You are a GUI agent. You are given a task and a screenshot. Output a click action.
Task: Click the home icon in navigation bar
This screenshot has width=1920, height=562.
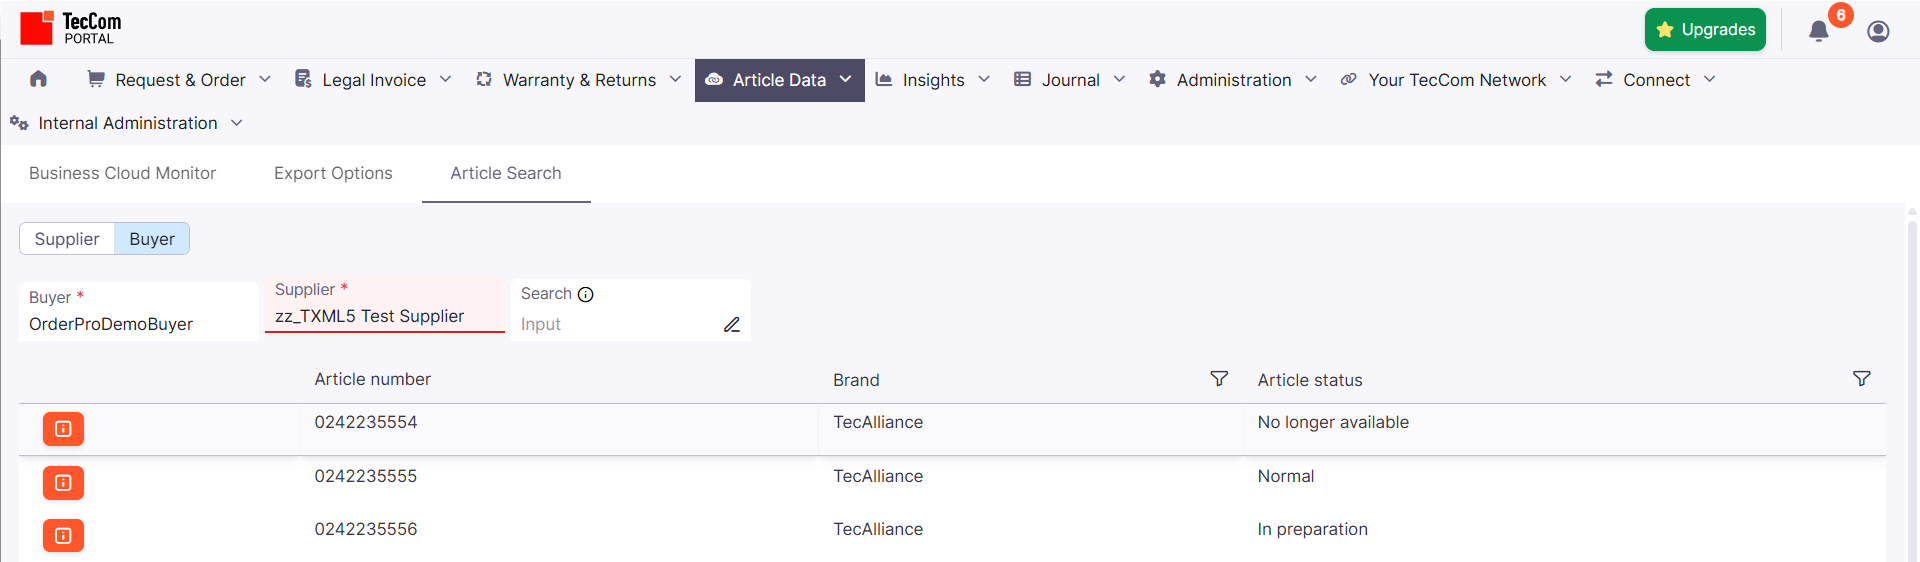click(38, 79)
